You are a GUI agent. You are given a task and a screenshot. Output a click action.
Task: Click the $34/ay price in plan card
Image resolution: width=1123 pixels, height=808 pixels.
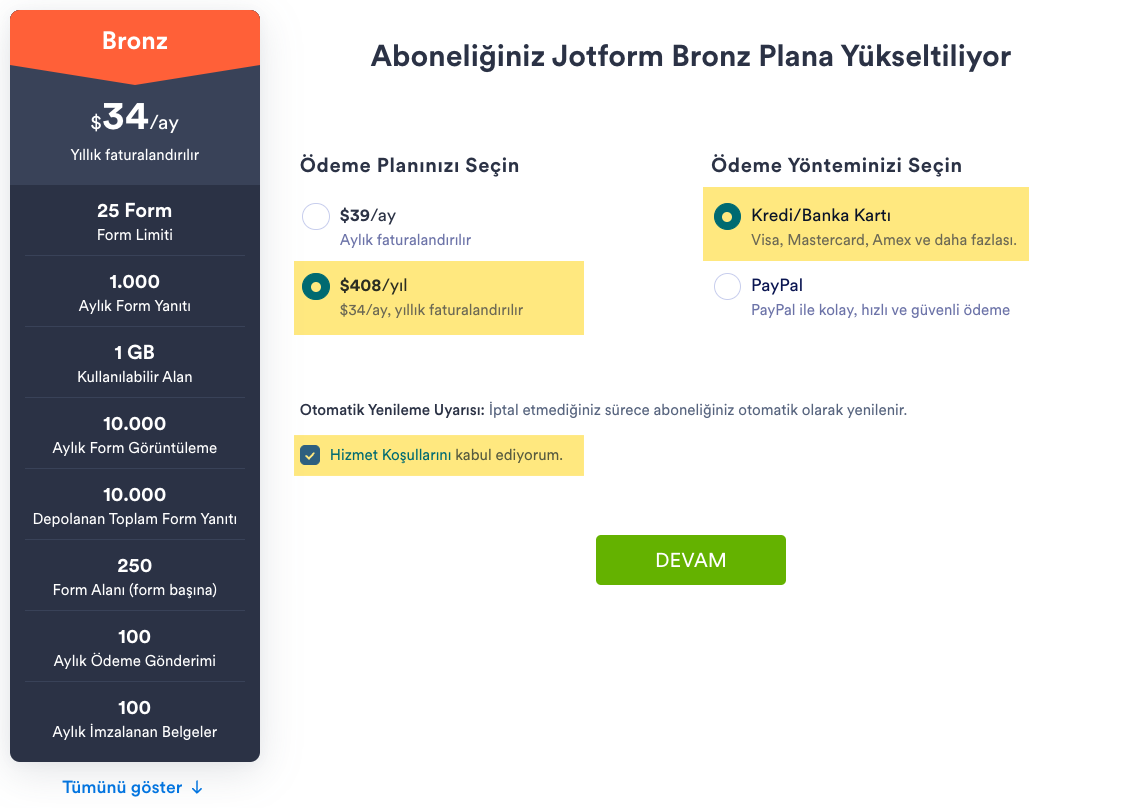pos(135,119)
